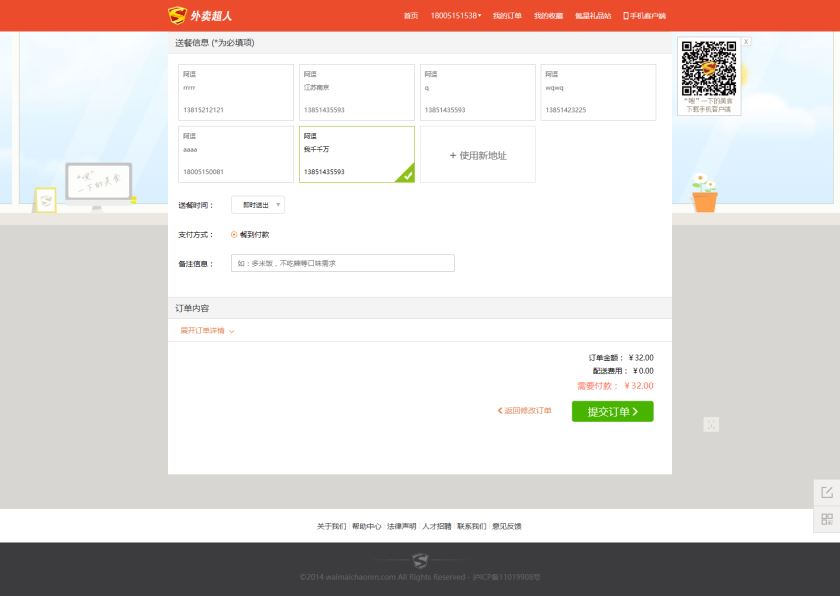
Task: Click the 订单内容 section heading
Action: [x=192, y=308]
